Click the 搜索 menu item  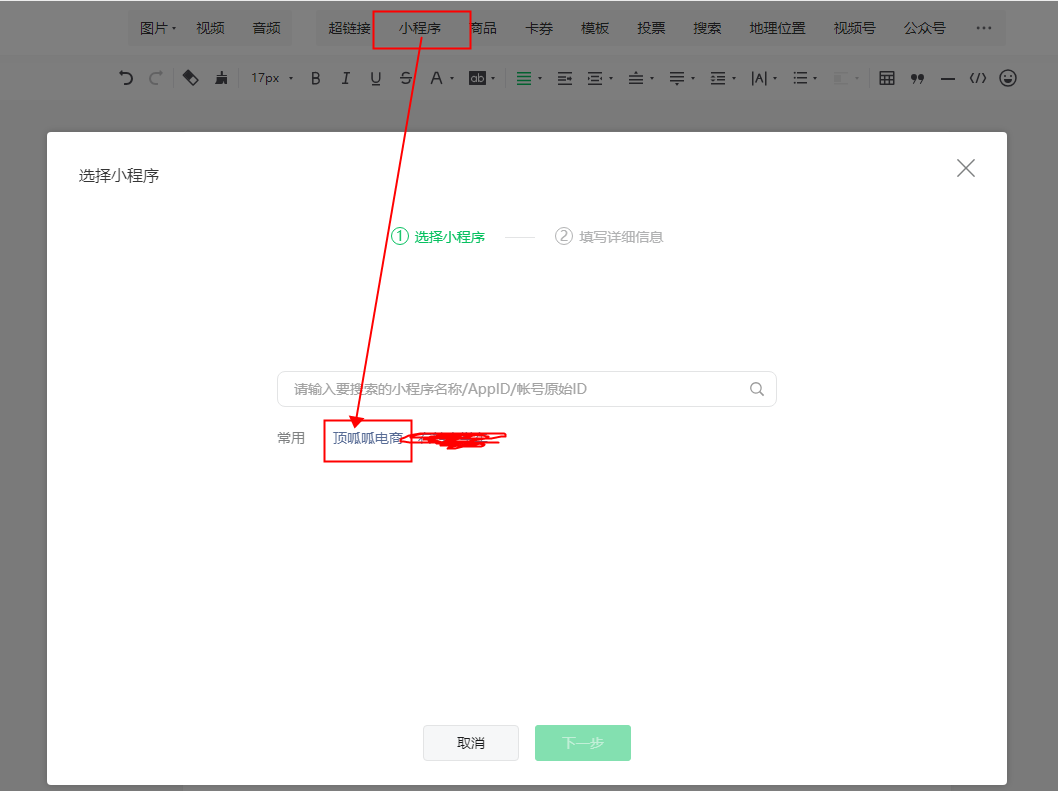(x=707, y=28)
